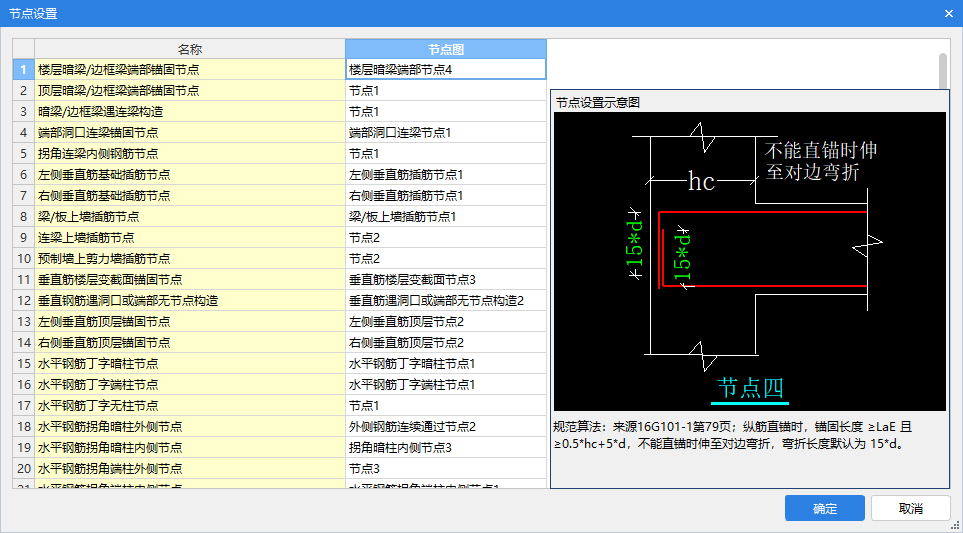Select row 端部洞口连梁锚固节点

(190, 133)
